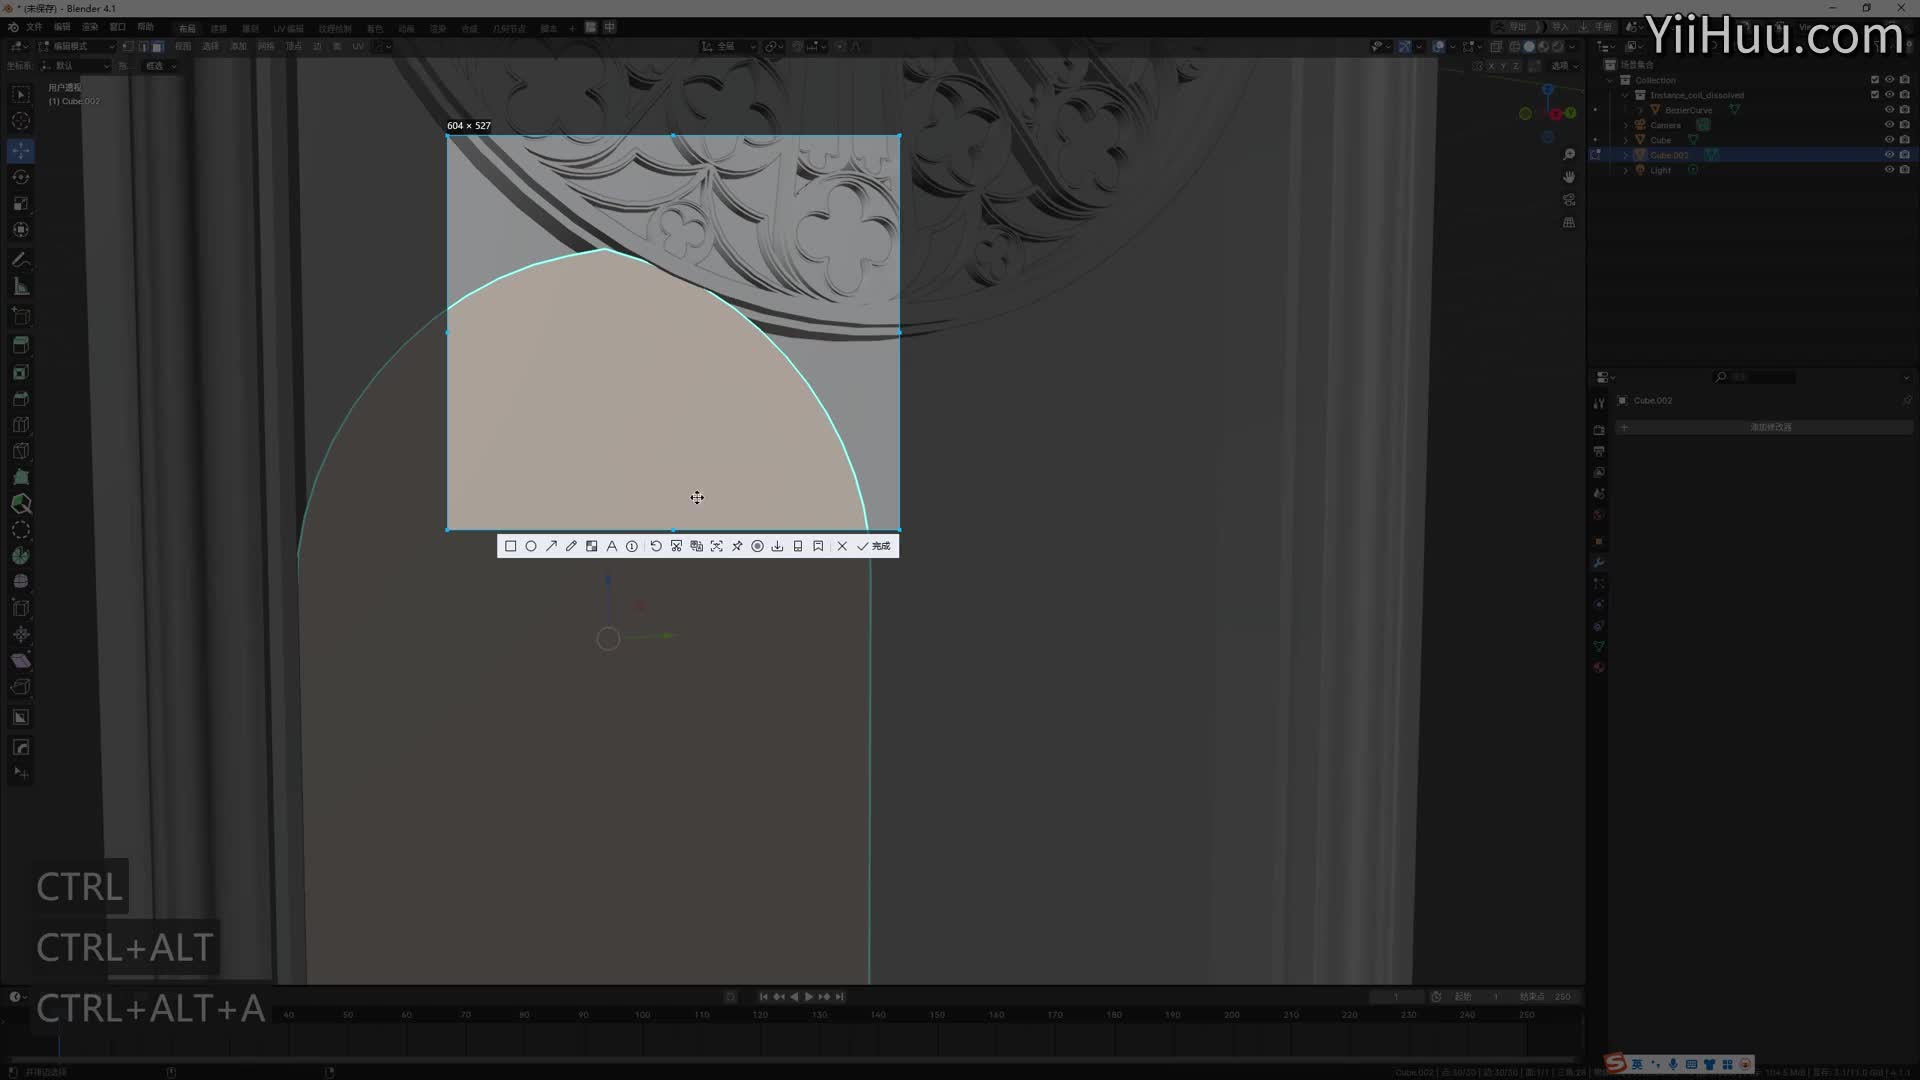Open the 编辑 Edit menu
The image size is (1920, 1080).
[x=62, y=27]
